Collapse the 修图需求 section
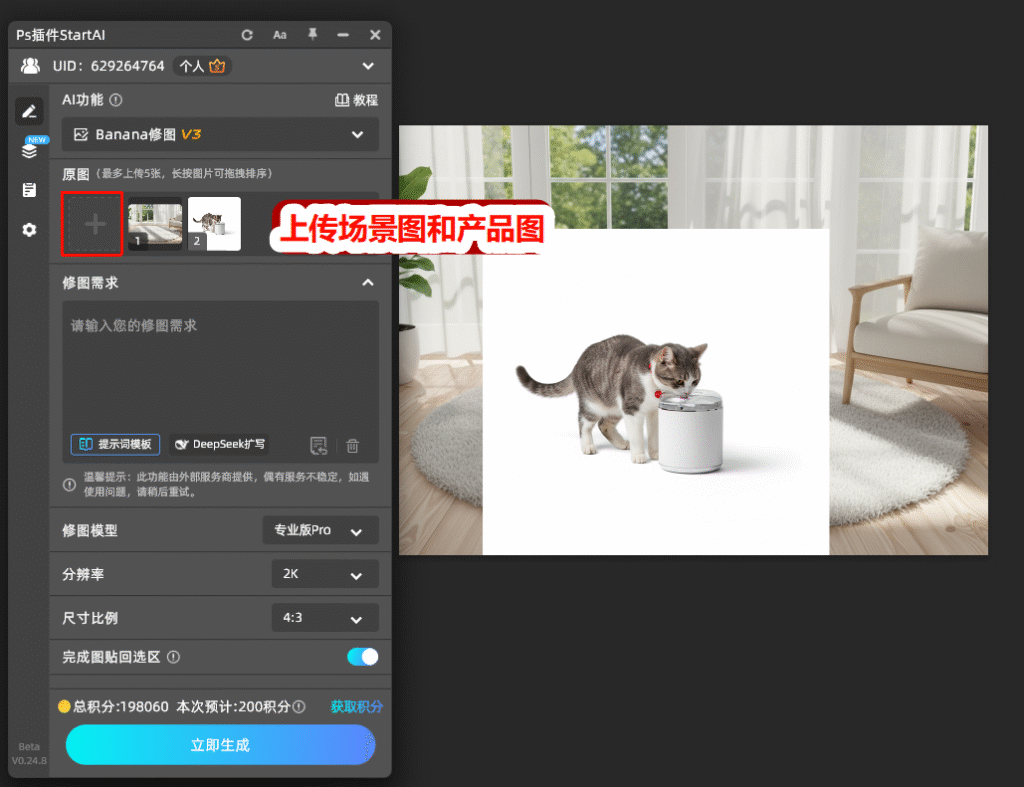Viewport: 1024px width, 787px height. [x=368, y=283]
